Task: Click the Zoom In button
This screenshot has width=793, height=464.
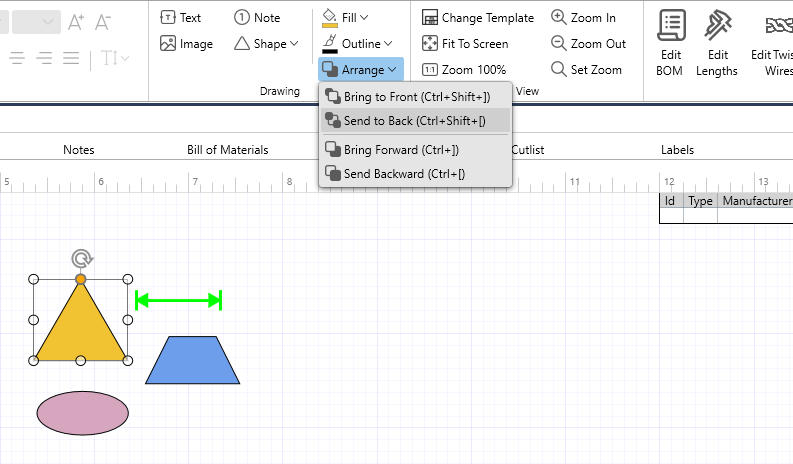Action: 583,18
